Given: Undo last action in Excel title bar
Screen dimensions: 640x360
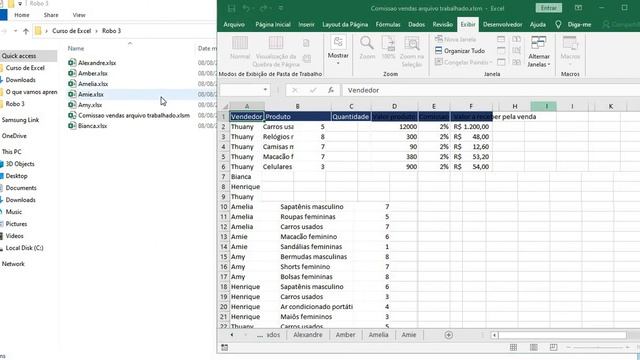Looking at the screenshot, I should tap(246, 8).
